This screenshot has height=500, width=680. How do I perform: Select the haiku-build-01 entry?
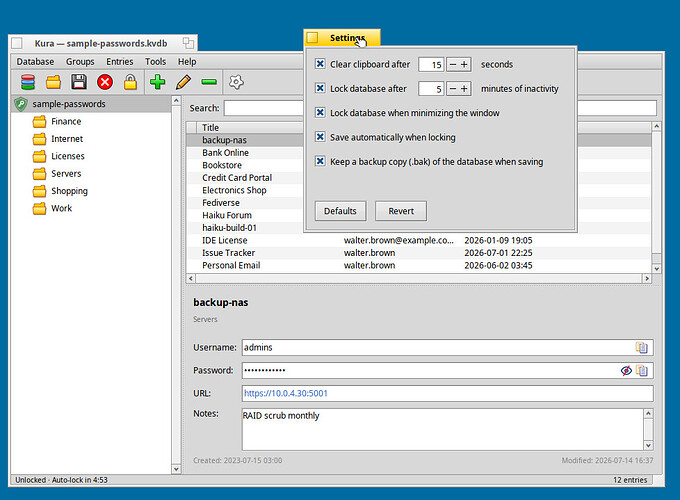point(245,228)
